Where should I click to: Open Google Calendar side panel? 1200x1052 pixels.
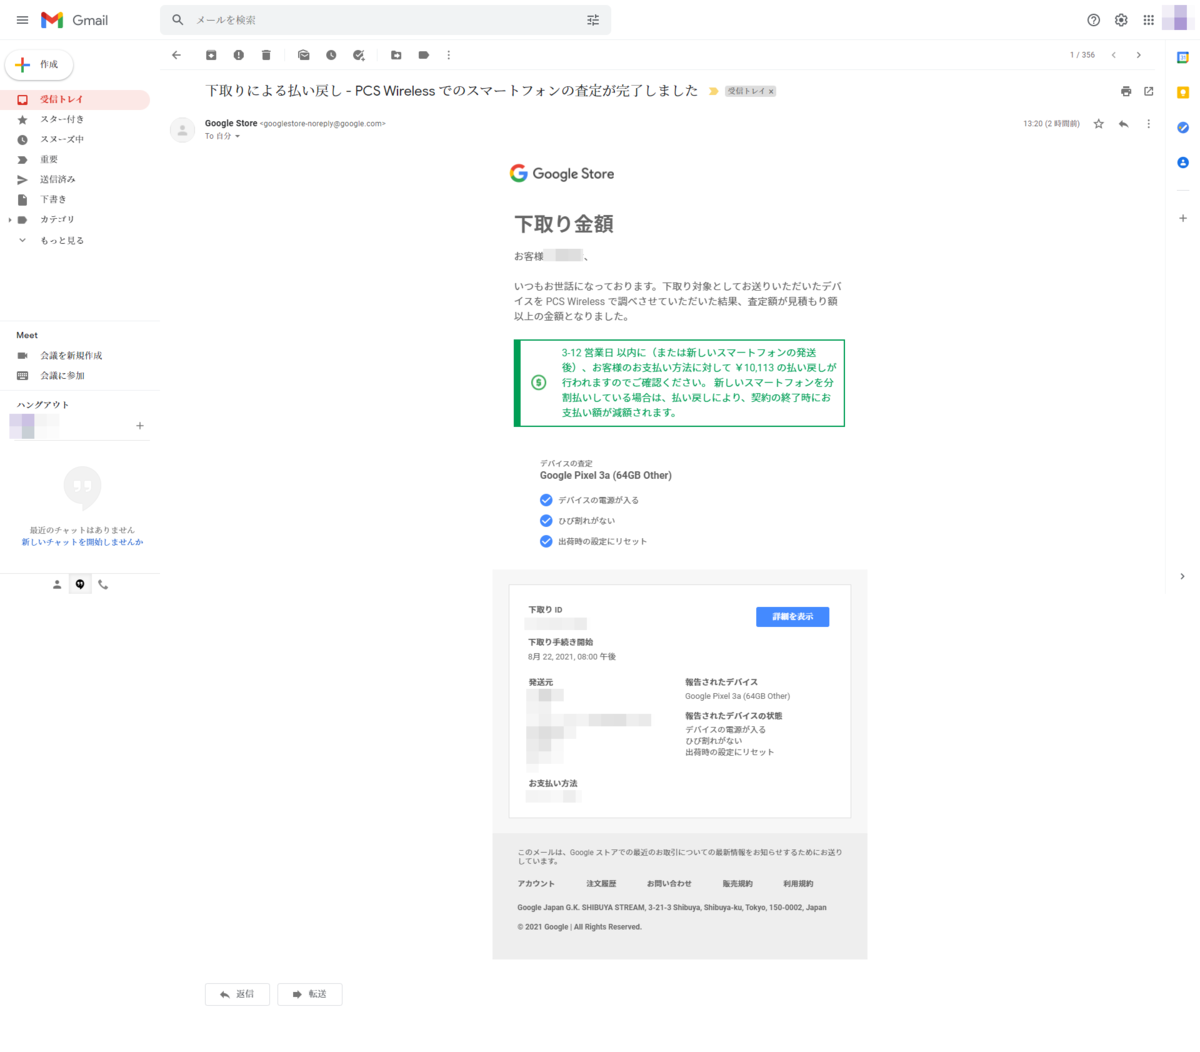pyautogui.click(x=1183, y=58)
